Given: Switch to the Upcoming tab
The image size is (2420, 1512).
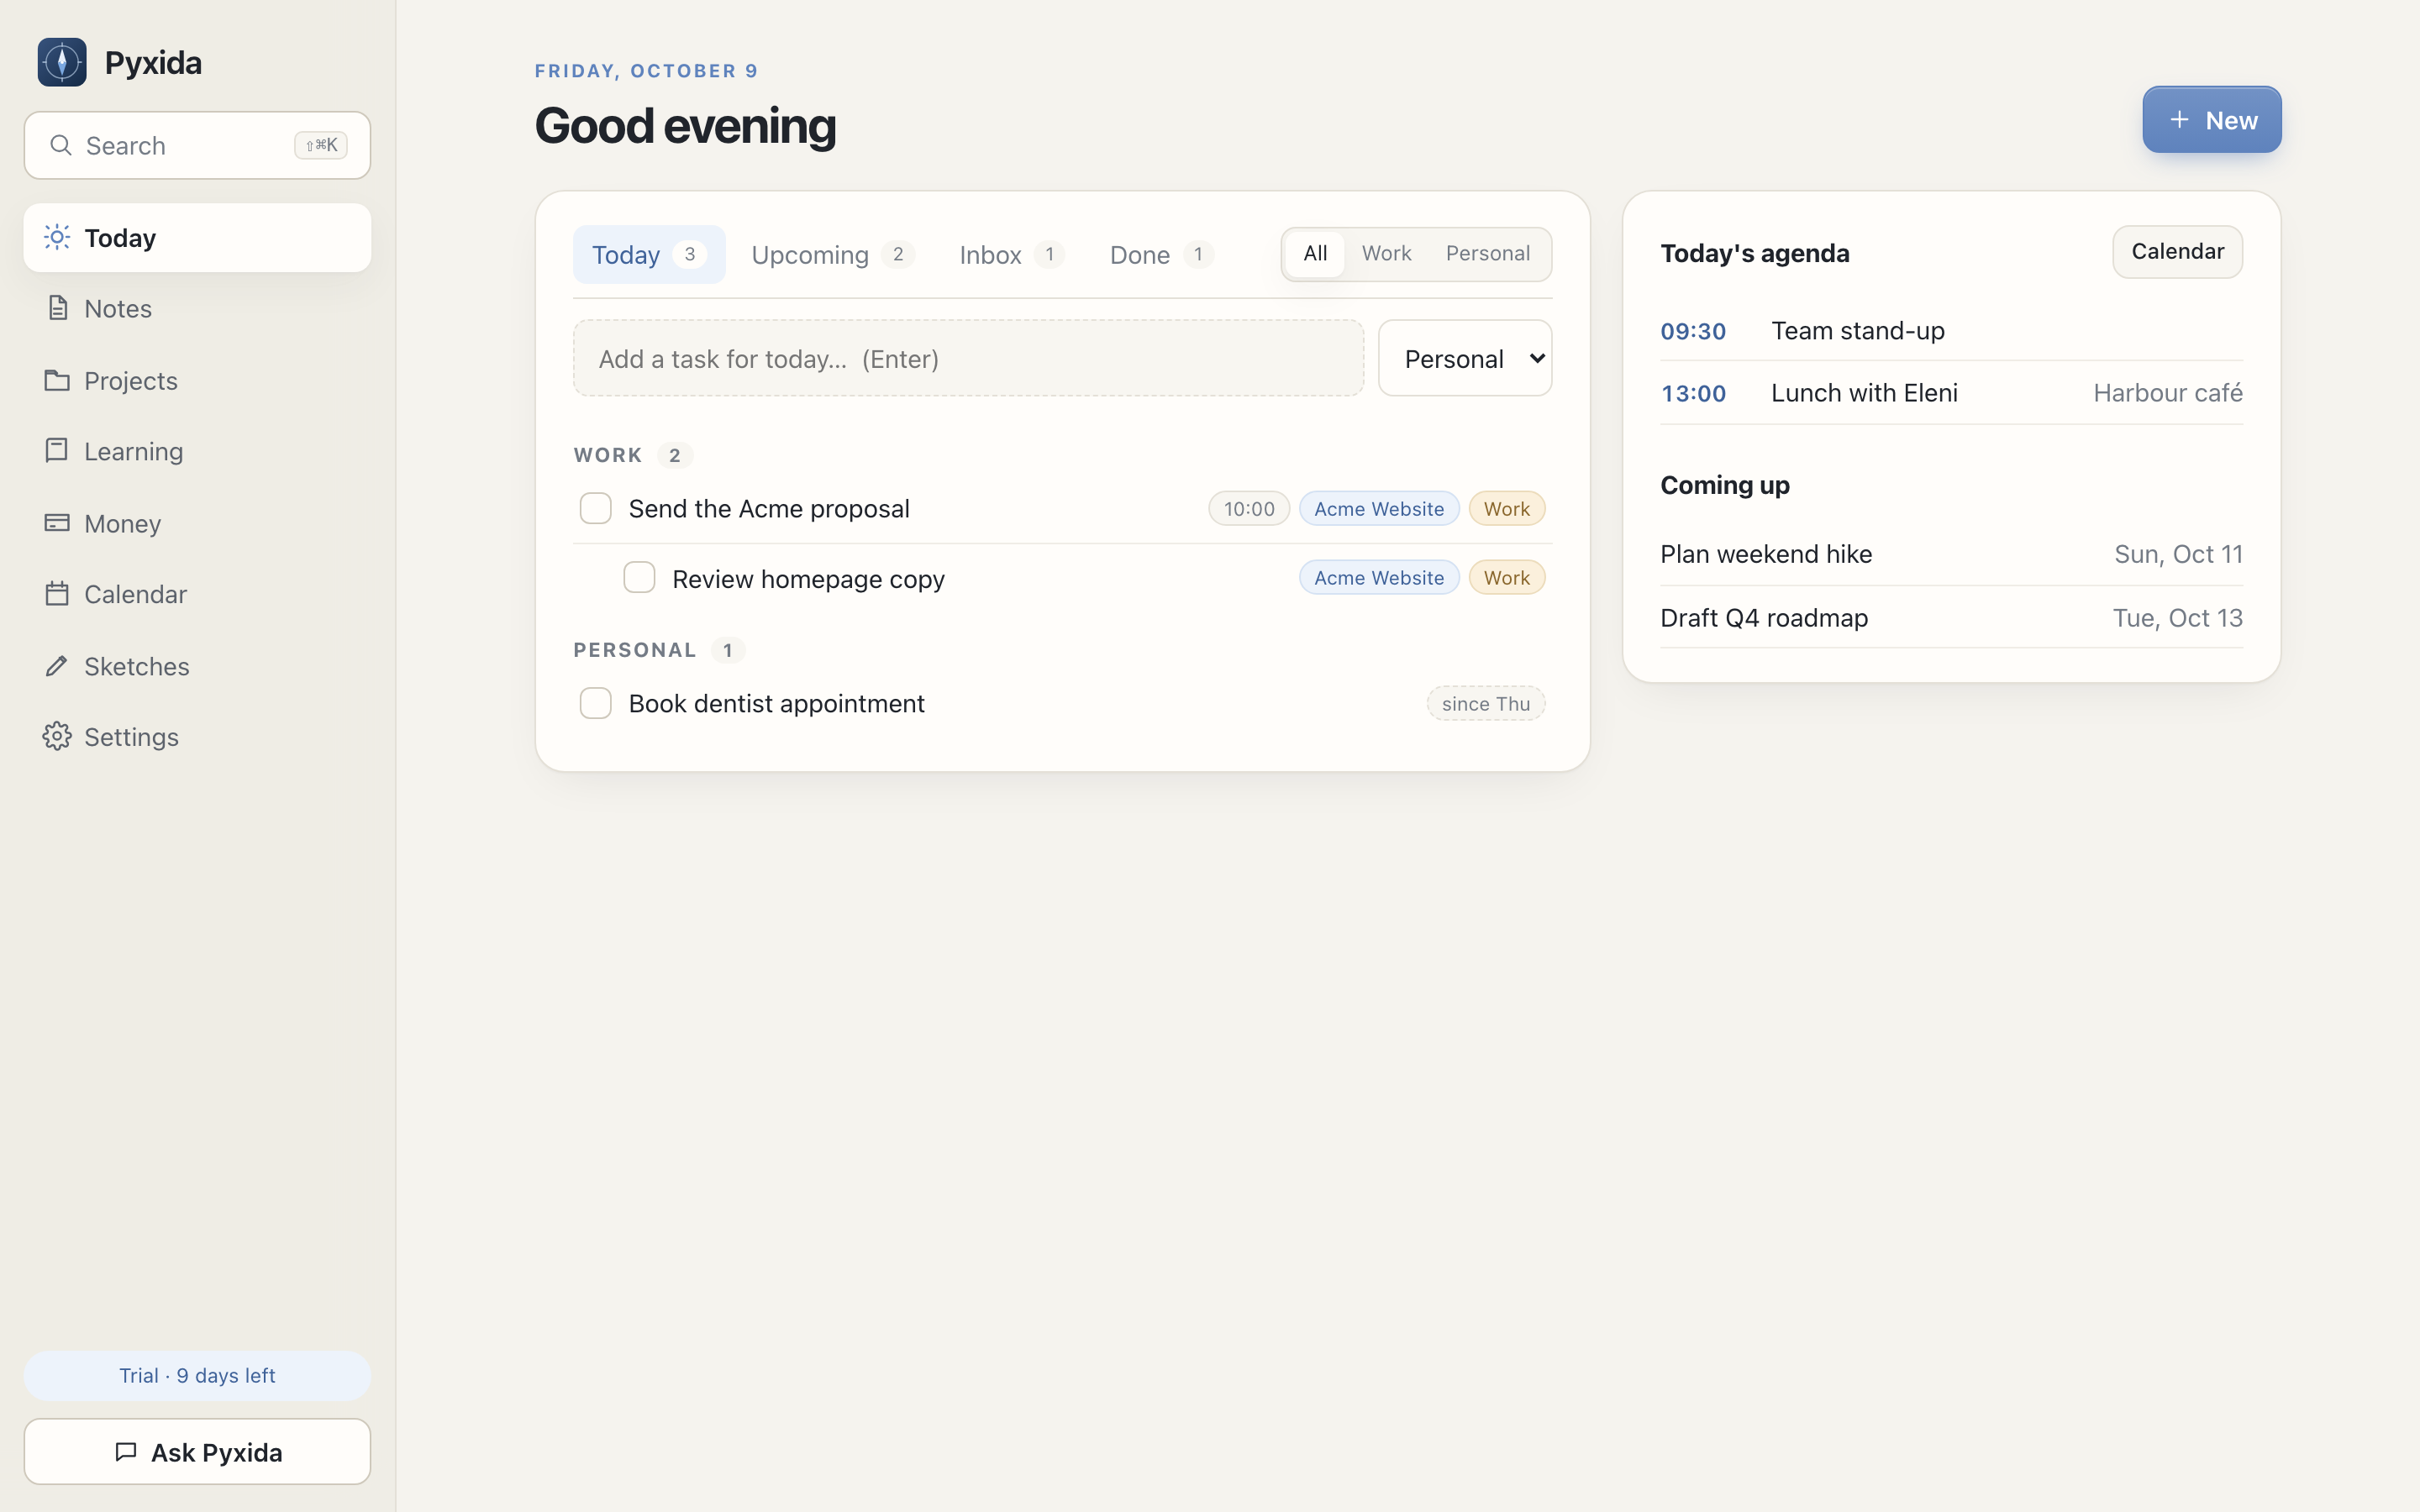Looking at the screenshot, I should pyautogui.click(x=833, y=254).
